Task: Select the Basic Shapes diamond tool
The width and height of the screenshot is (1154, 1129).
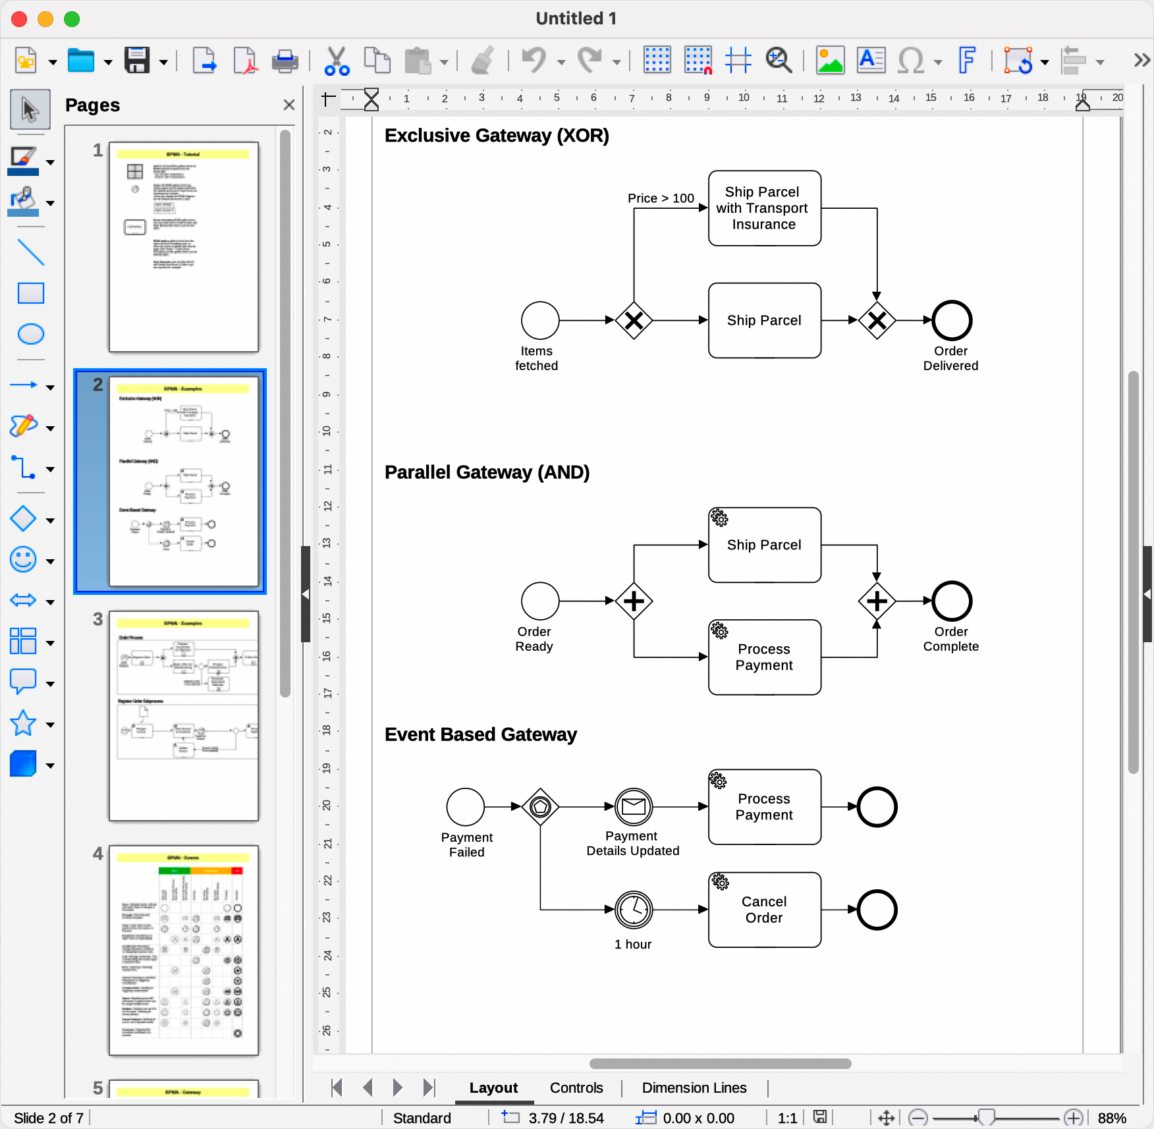Action: pos(23,519)
